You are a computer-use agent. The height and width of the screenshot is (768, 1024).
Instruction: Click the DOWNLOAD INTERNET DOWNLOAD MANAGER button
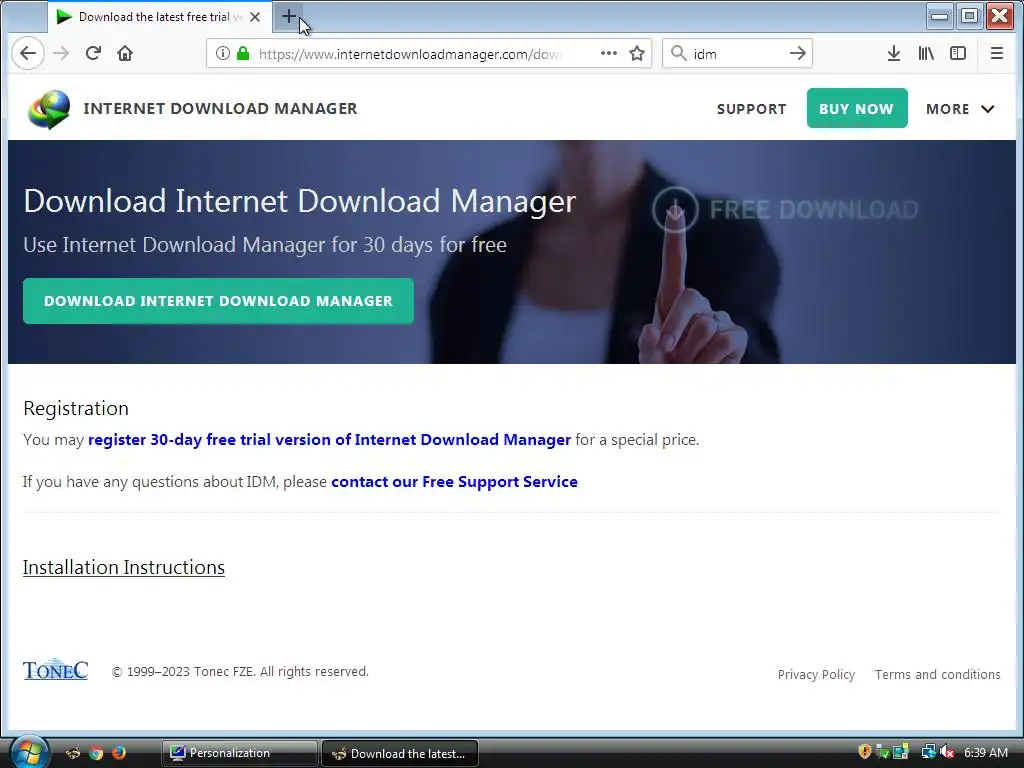point(218,301)
